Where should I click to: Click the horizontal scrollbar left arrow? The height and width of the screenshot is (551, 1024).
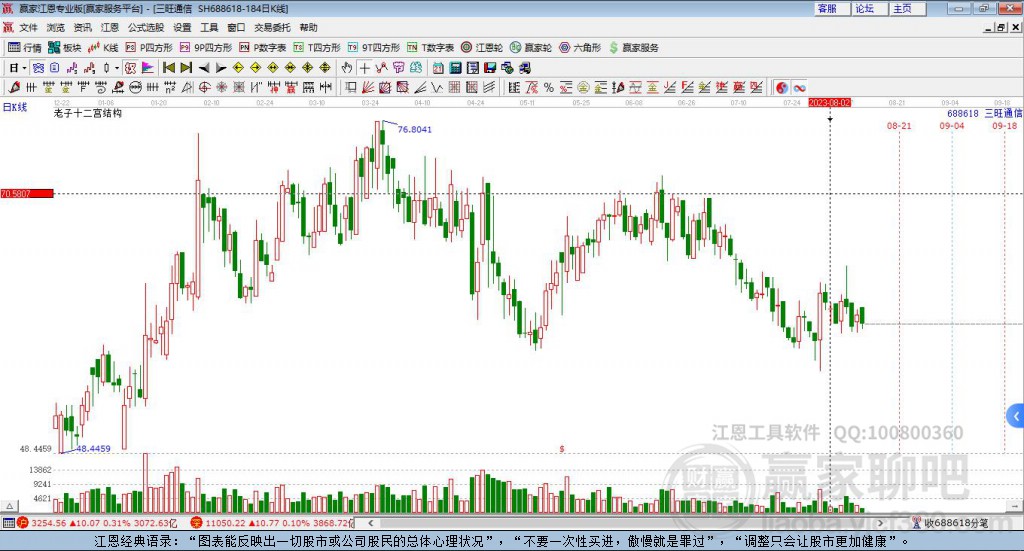click(x=370, y=523)
